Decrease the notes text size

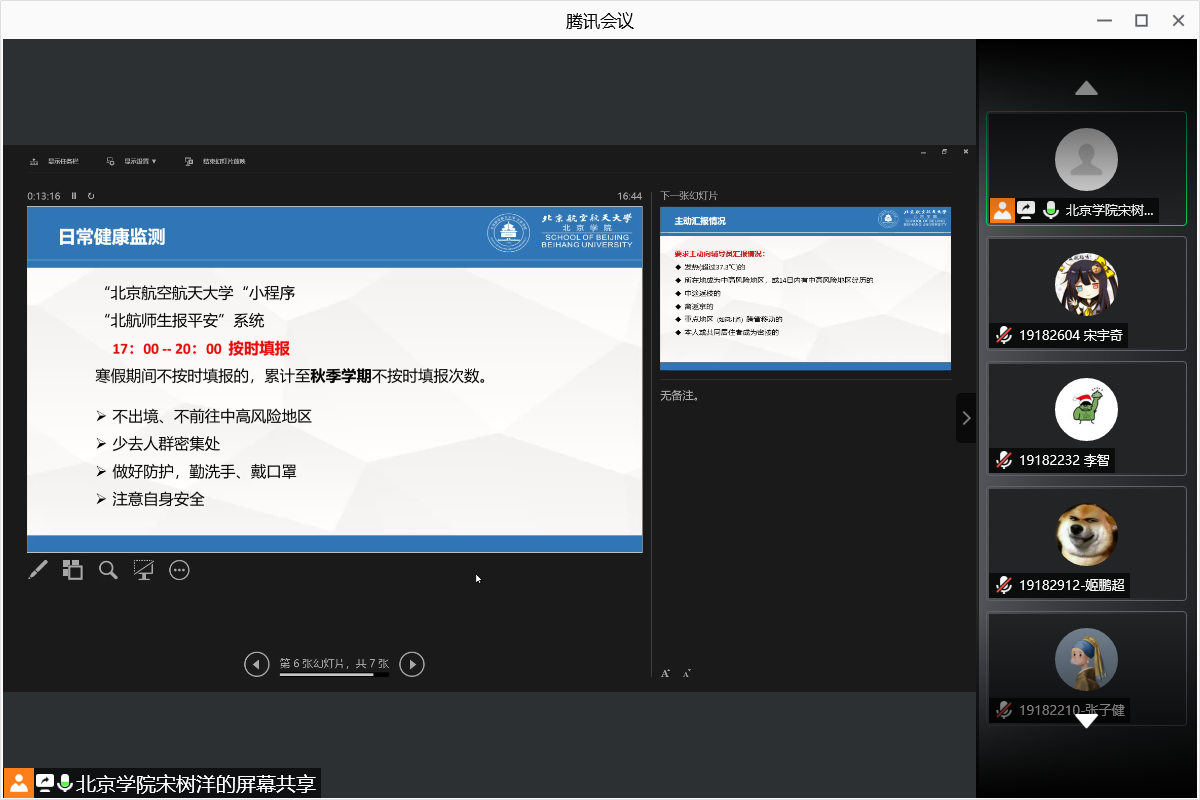pyautogui.click(x=687, y=673)
